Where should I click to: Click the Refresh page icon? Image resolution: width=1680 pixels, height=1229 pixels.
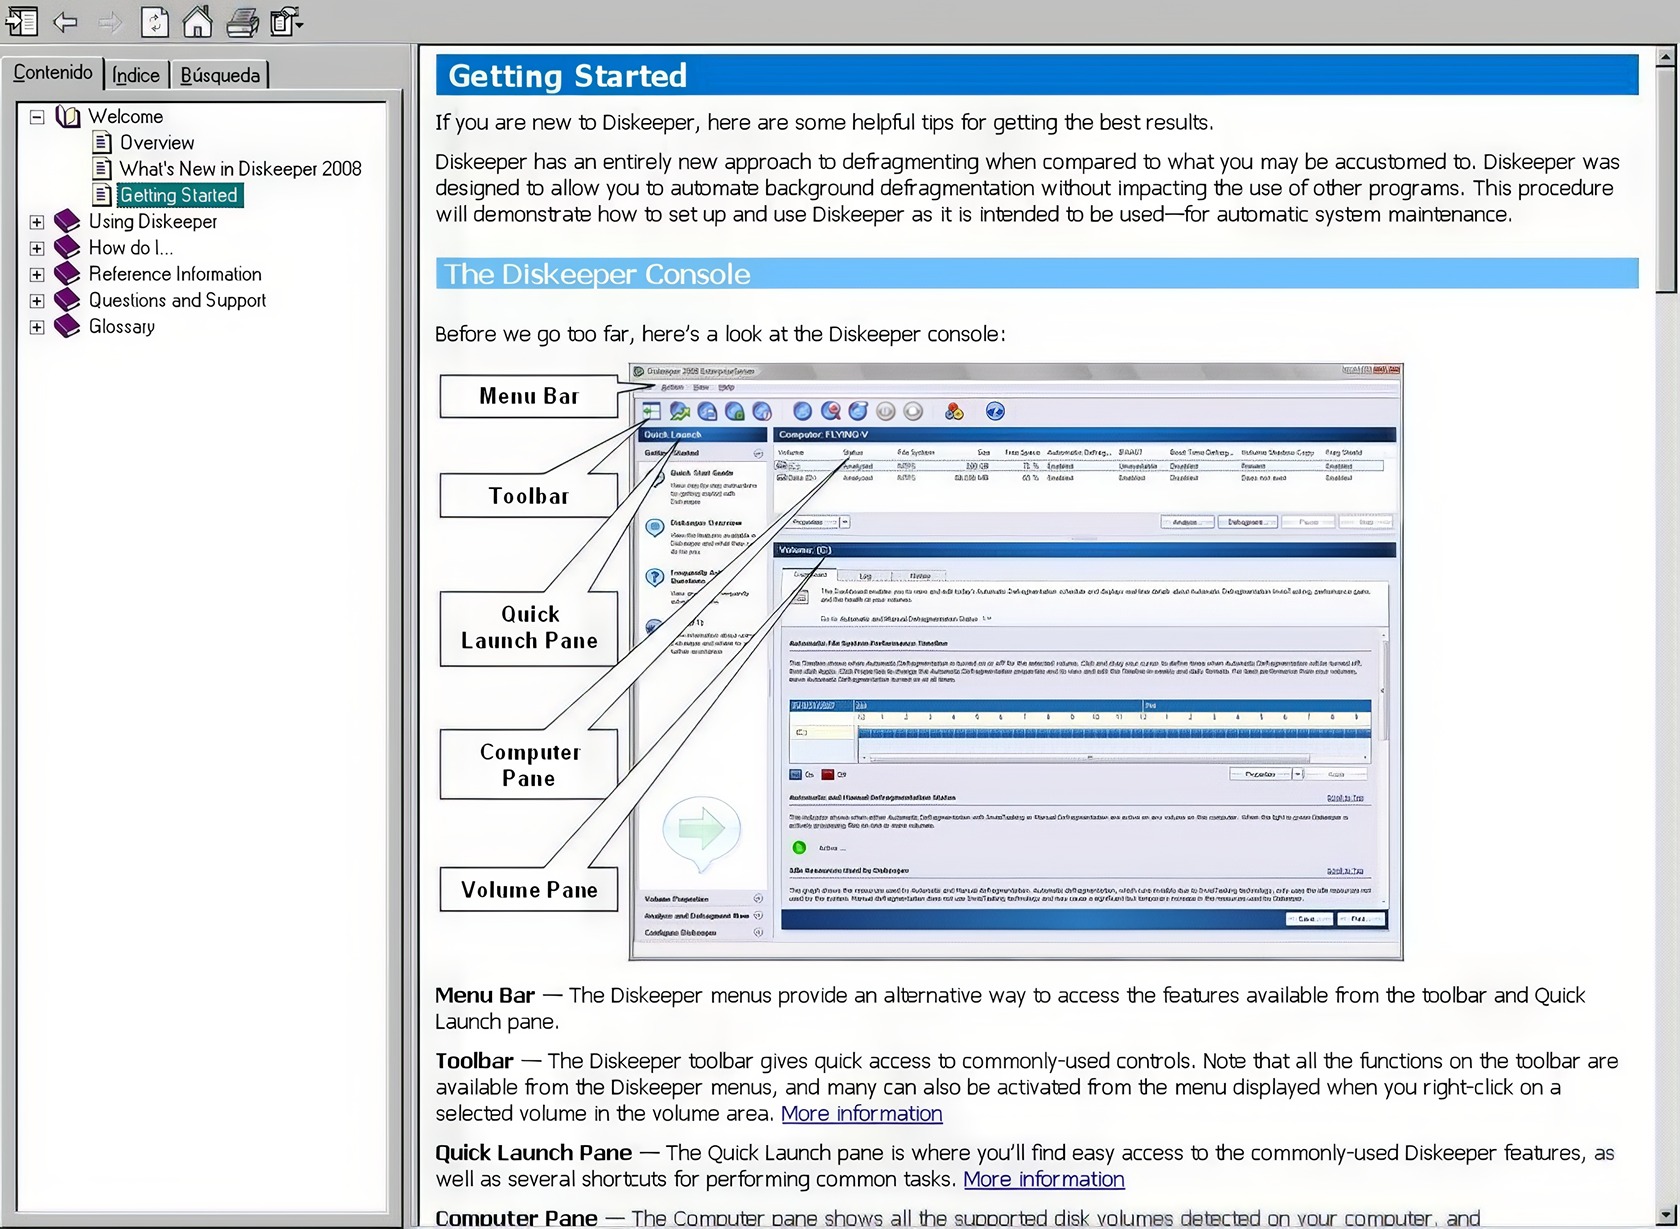pos(154,21)
